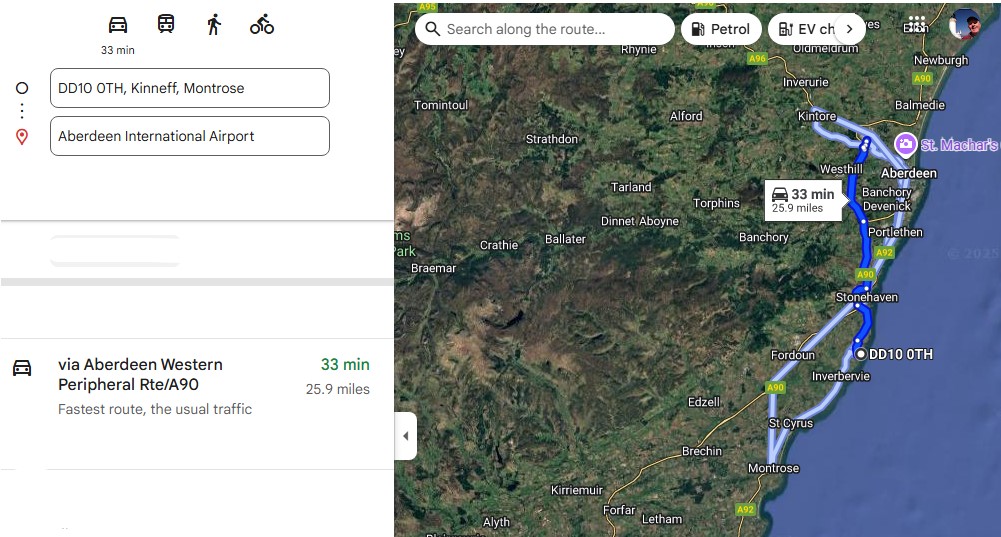Click the search magnifier icon on map

tap(433, 29)
